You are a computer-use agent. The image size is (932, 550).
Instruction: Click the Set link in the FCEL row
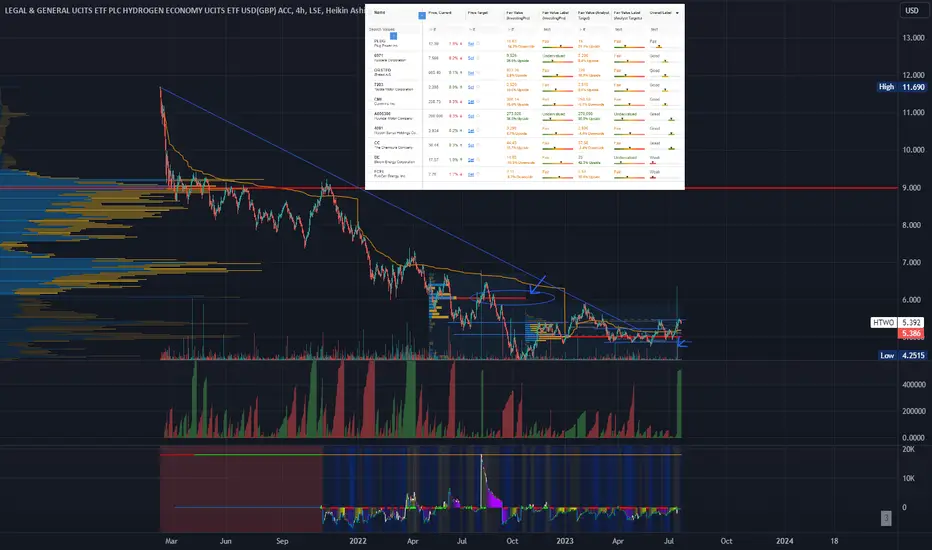[x=471, y=174]
